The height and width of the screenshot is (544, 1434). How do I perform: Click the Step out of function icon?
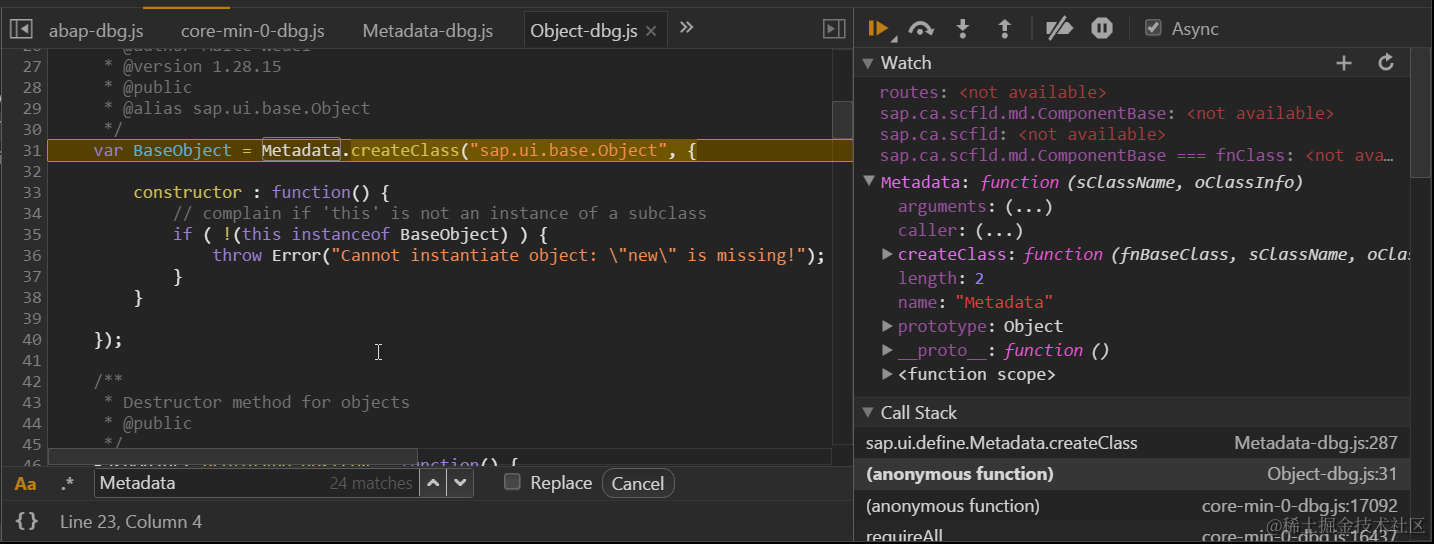click(x=1005, y=29)
